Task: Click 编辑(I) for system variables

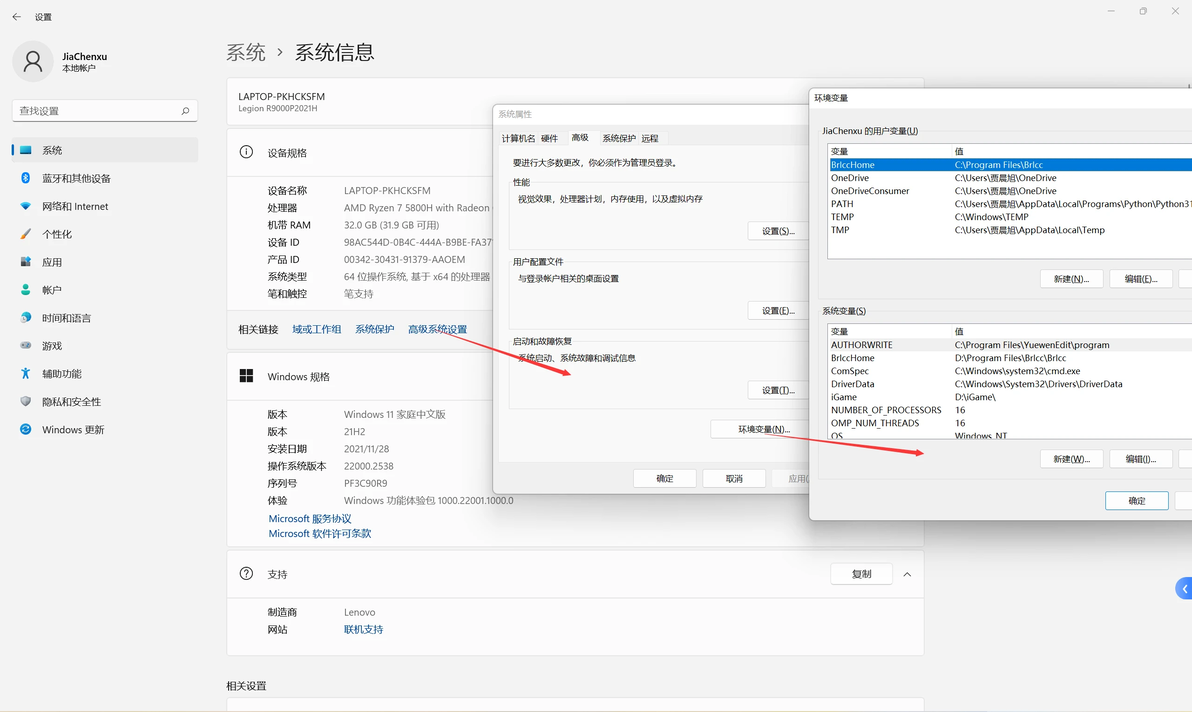Action: coord(1140,459)
